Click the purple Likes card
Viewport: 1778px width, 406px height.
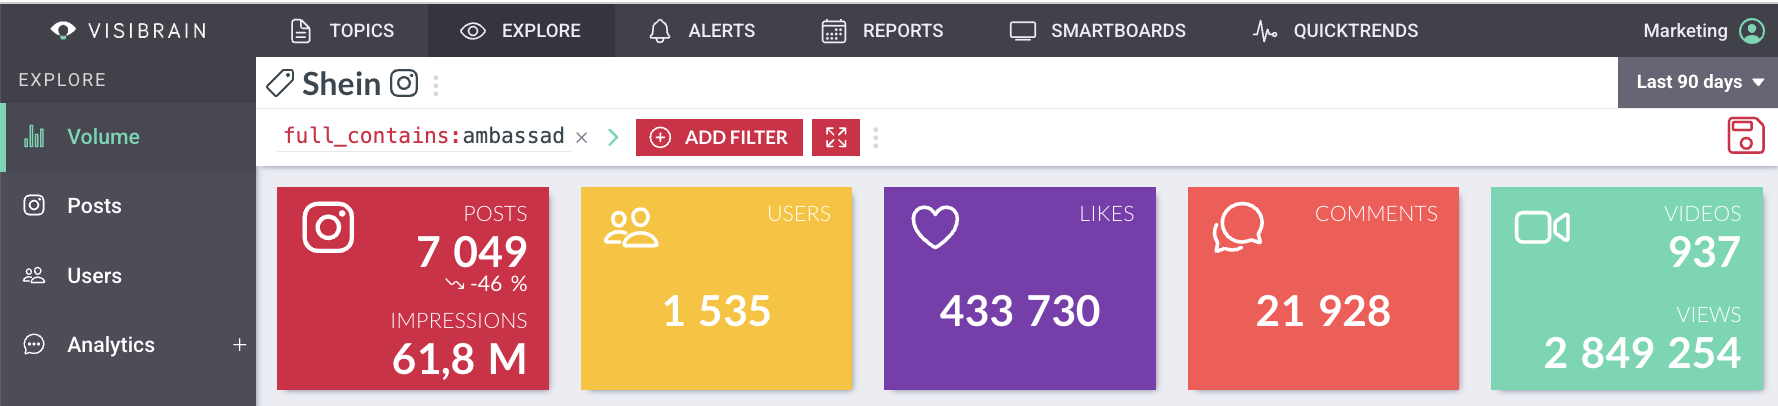point(1019,288)
